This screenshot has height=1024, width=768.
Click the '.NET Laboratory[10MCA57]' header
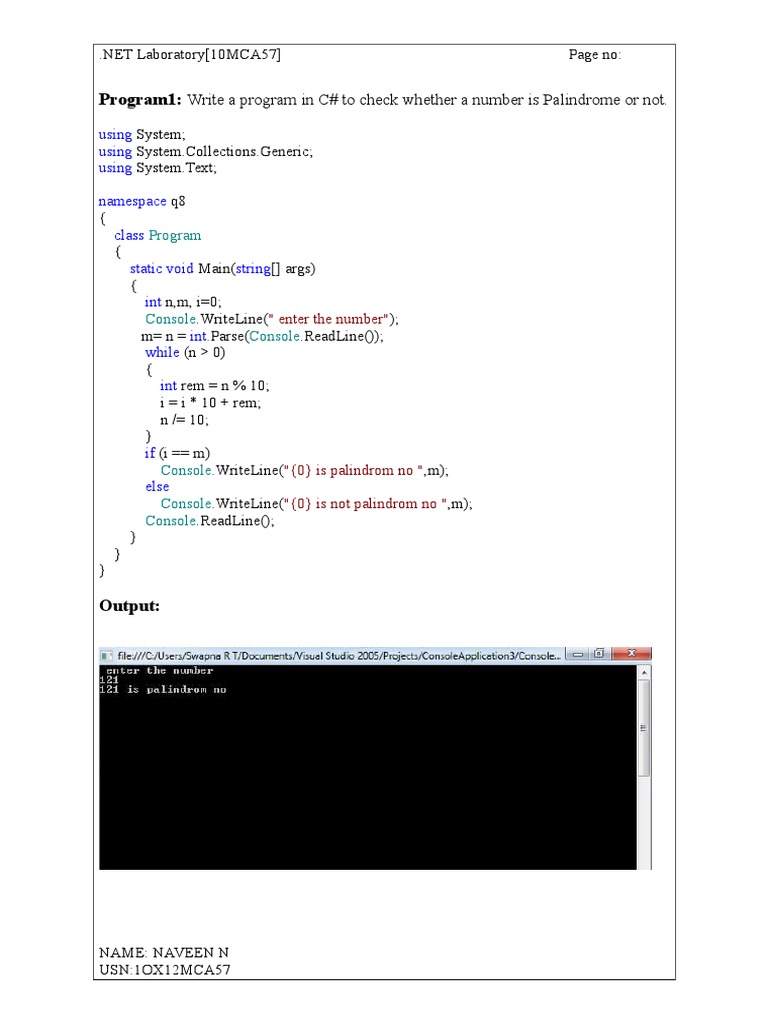coord(190,54)
